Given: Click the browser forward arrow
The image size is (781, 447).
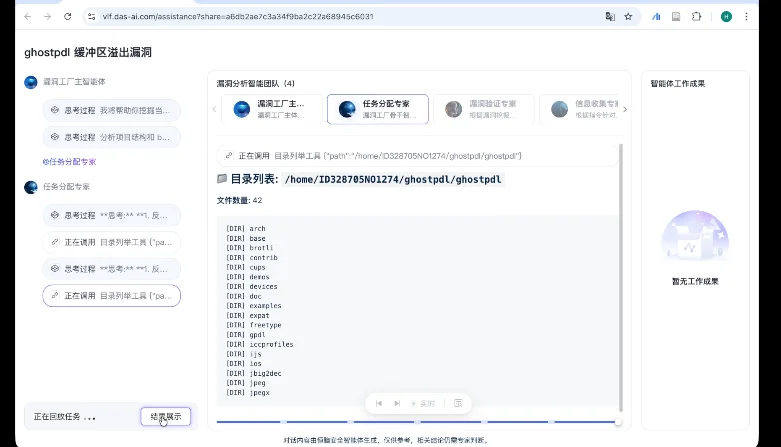Looking at the screenshot, I should point(47,16).
